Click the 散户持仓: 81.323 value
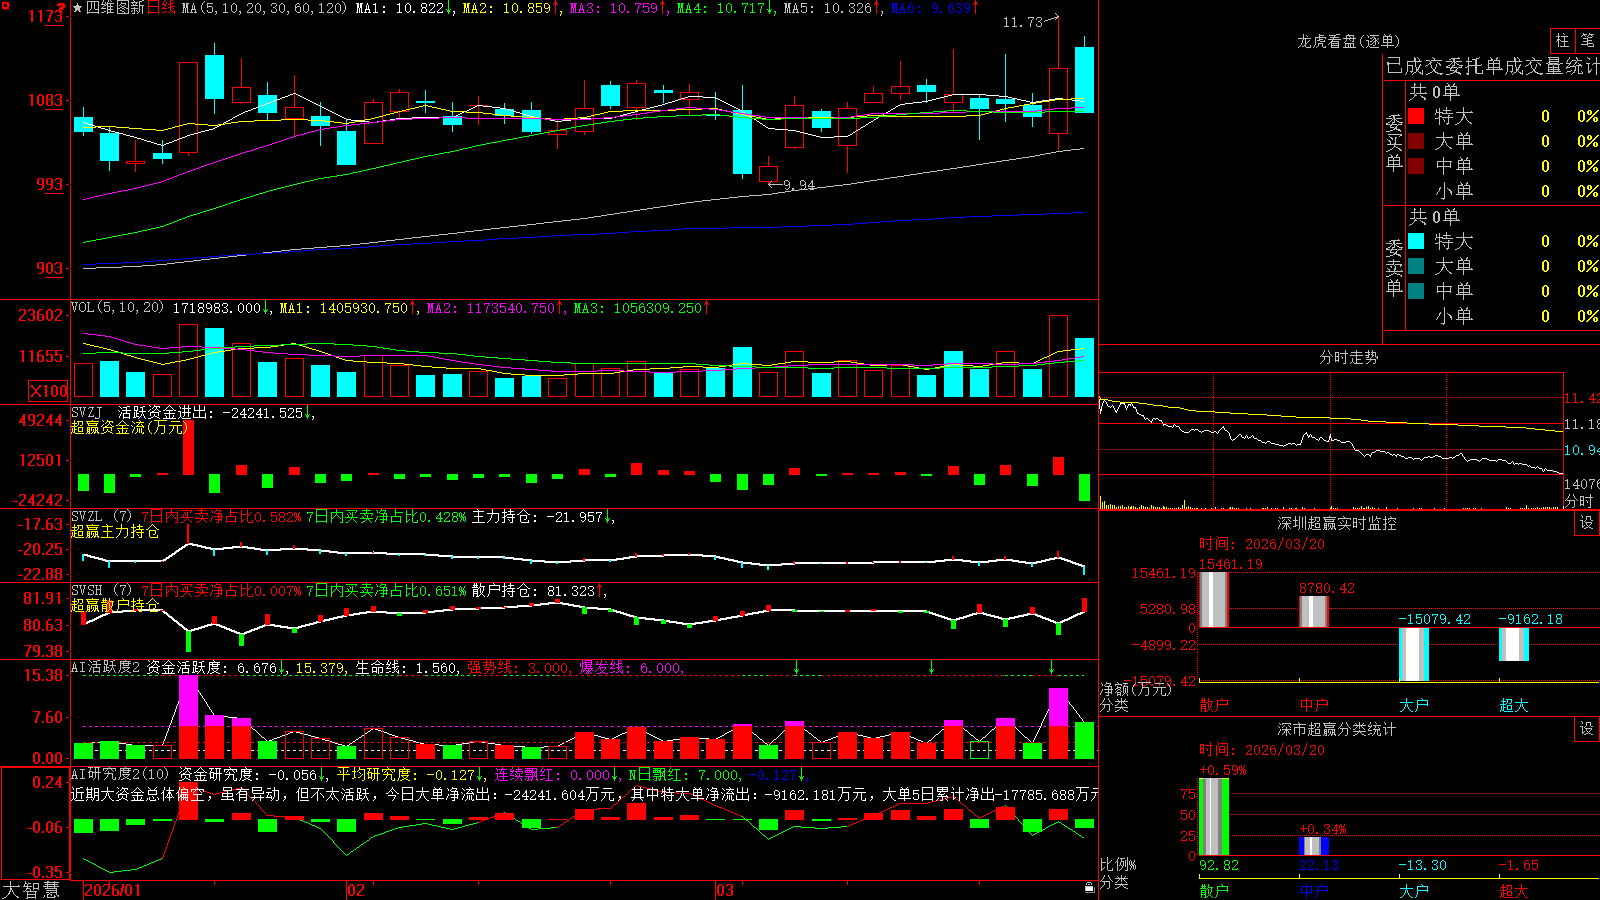Screen dimensions: 1600x900 click(x=539, y=591)
